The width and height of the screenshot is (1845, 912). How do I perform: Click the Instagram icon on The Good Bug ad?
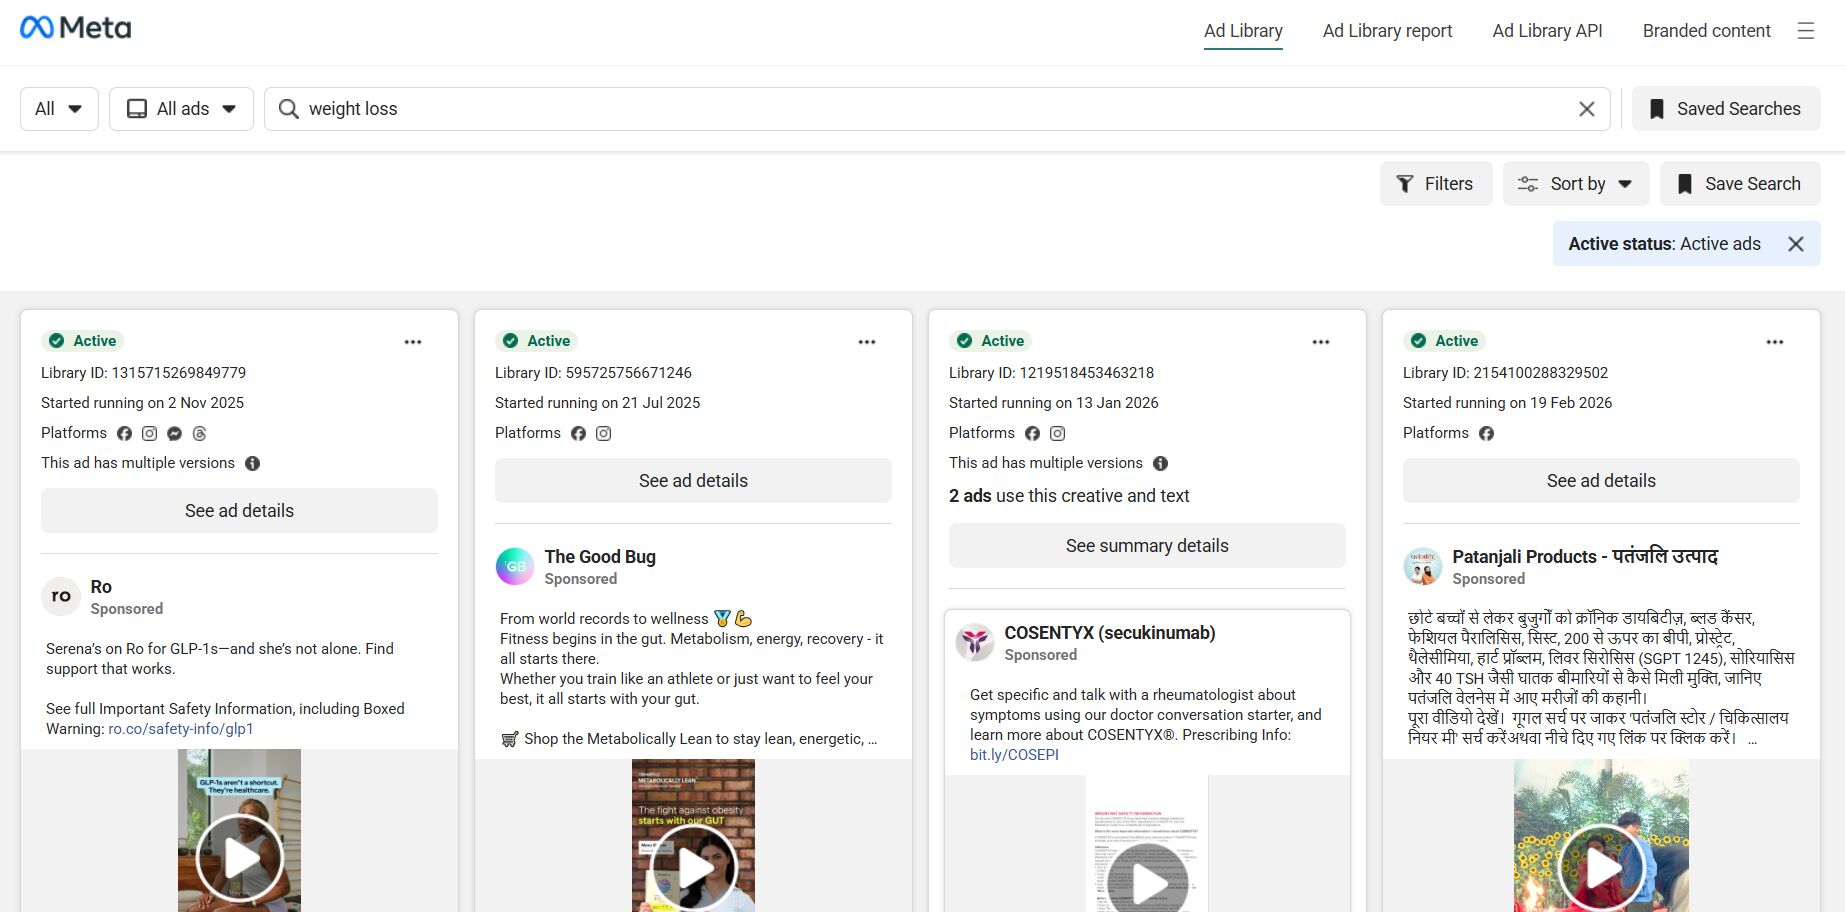[603, 434]
